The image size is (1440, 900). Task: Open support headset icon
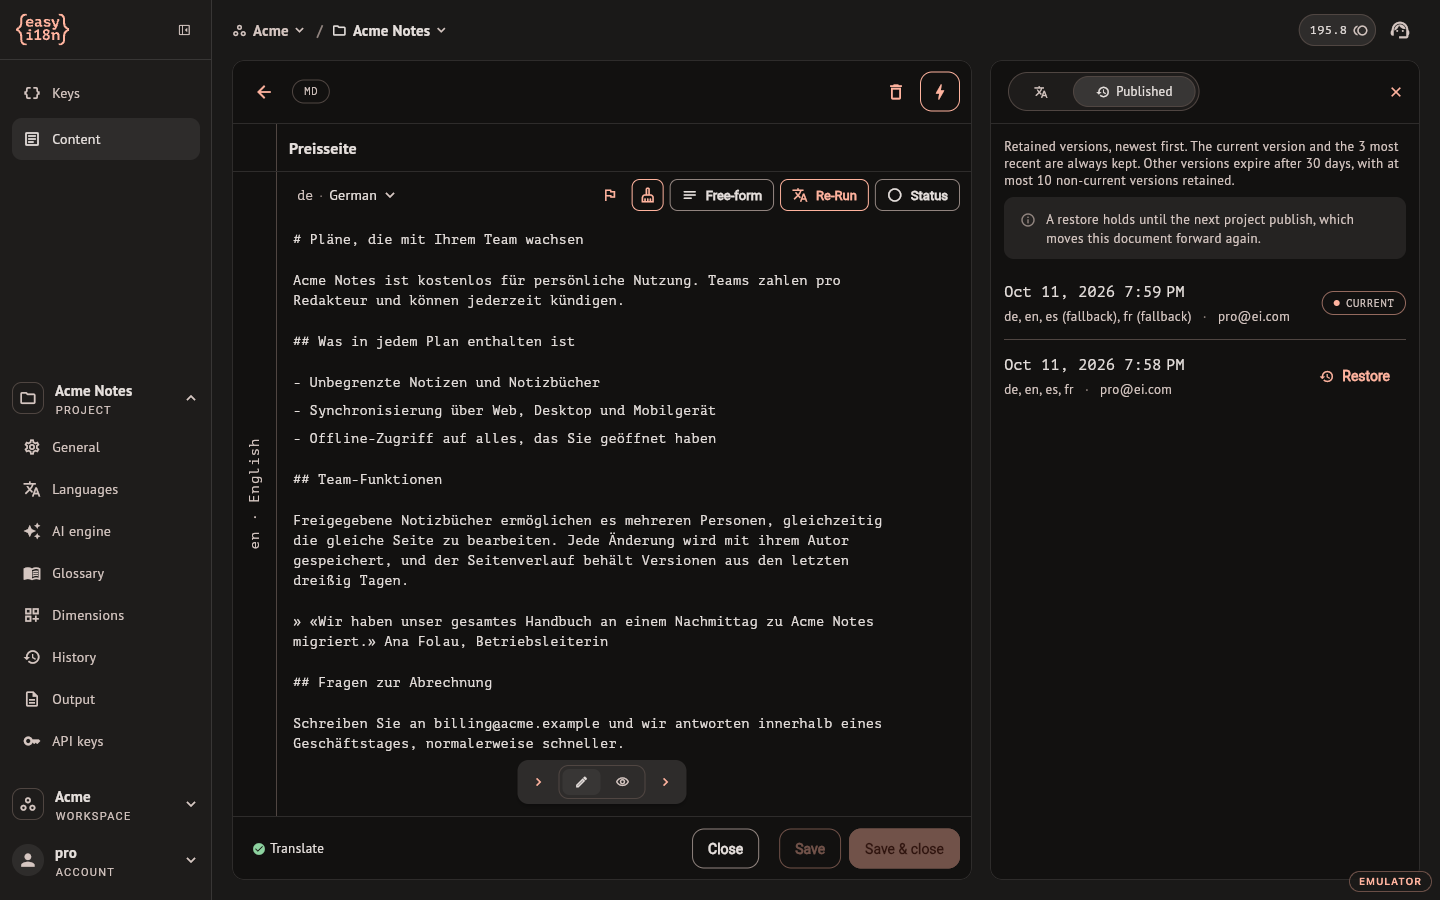(1400, 30)
